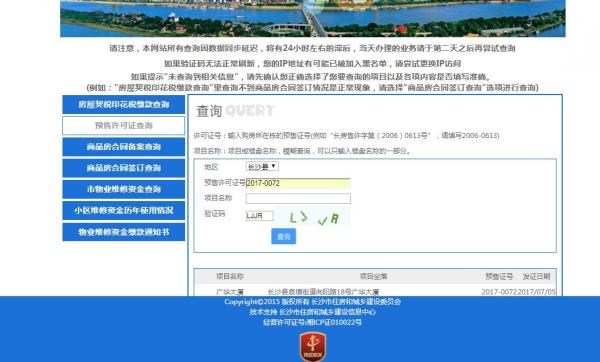Click the police registration badge icon
Image resolution: width=600 pixels, height=362 pixels.
pyautogui.click(x=313, y=346)
